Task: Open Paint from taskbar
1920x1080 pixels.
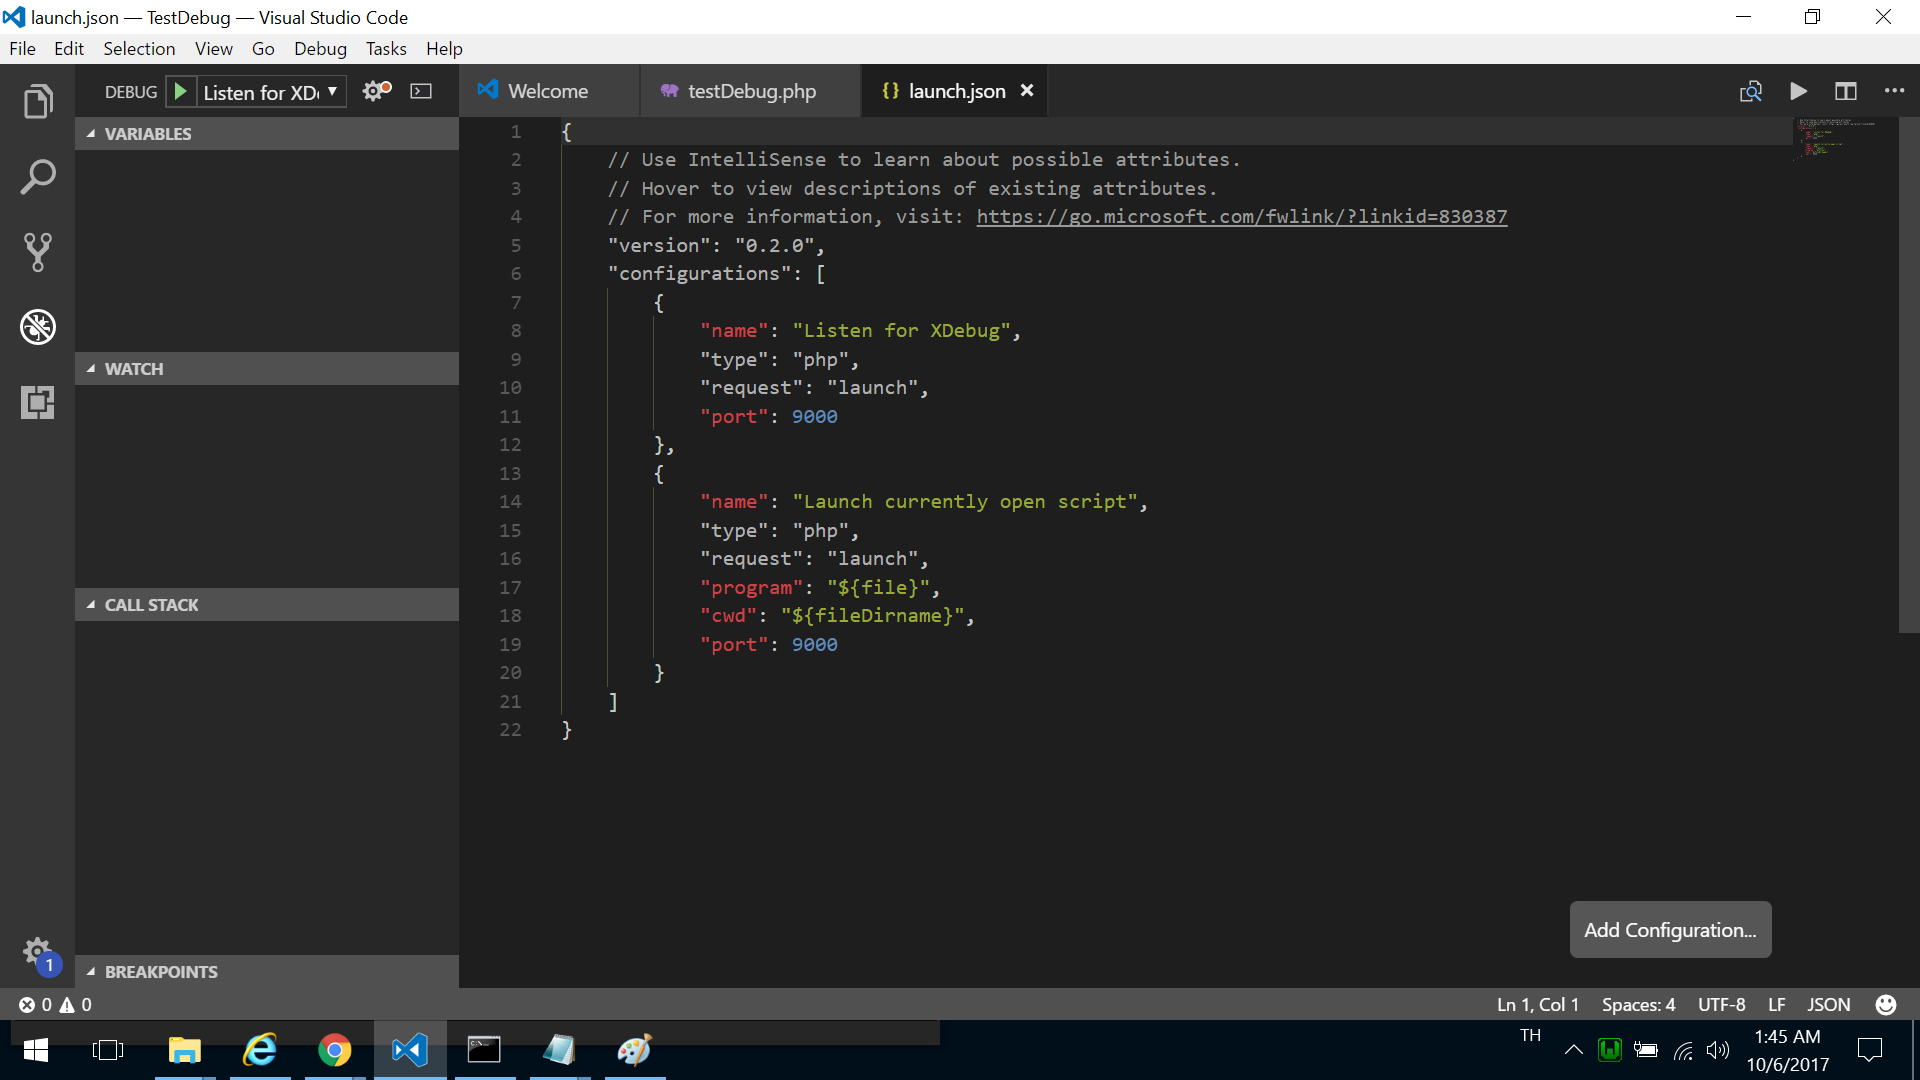Action: coord(634,1050)
